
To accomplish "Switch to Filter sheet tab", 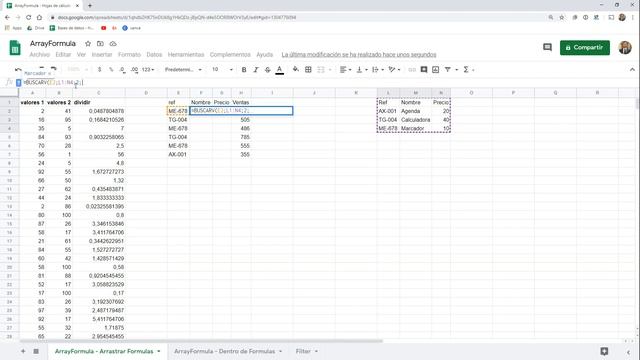I will (303, 351).
